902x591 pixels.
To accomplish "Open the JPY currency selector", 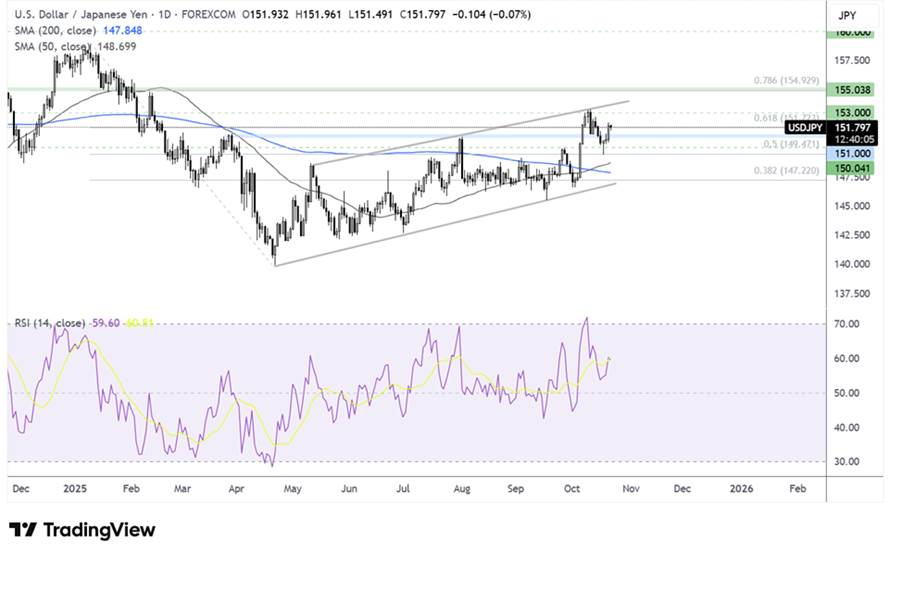I will pyautogui.click(x=846, y=15).
